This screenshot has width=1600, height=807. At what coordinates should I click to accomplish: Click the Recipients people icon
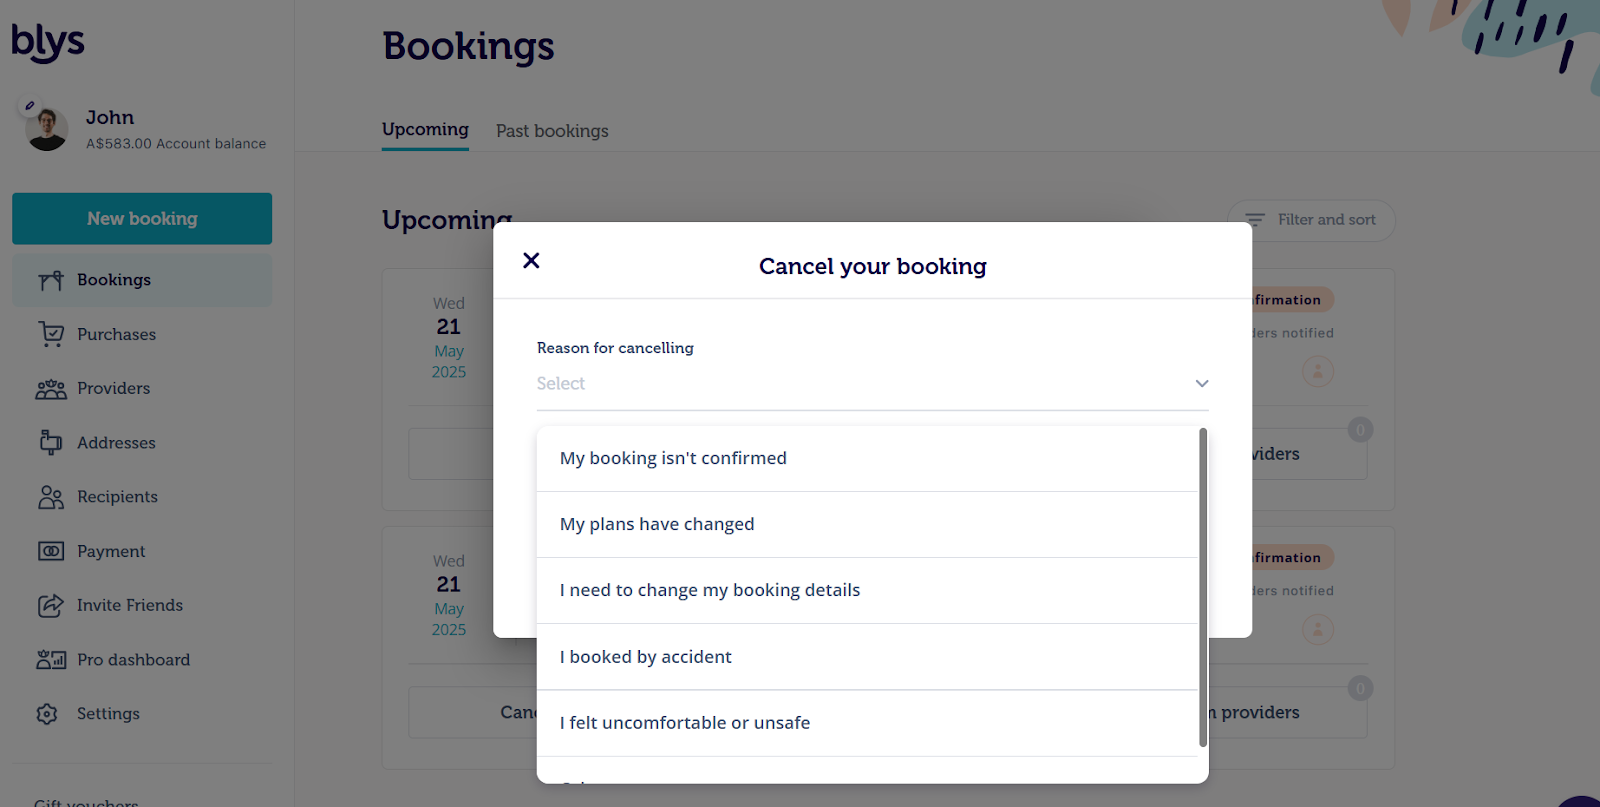coord(51,497)
